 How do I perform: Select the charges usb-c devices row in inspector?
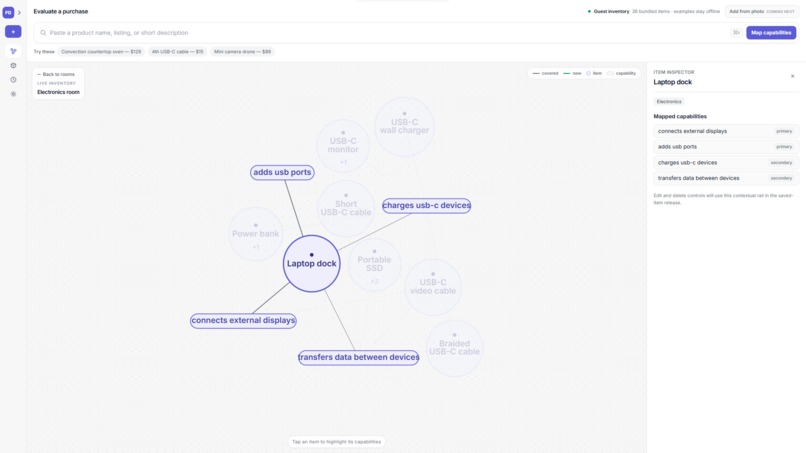[x=726, y=162]
